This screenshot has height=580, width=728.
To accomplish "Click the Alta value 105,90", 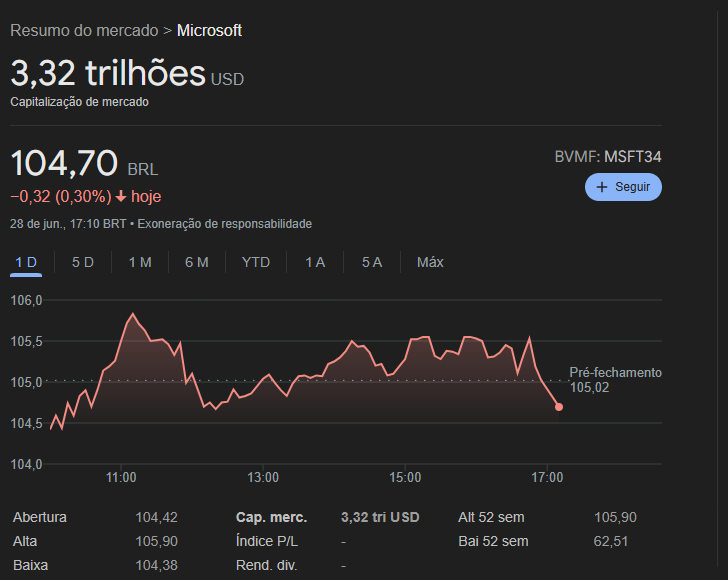I will [156, 541].
